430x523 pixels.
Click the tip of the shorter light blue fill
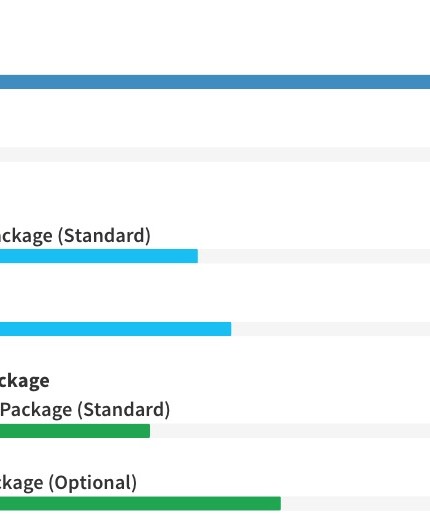(x=196, y=256)
